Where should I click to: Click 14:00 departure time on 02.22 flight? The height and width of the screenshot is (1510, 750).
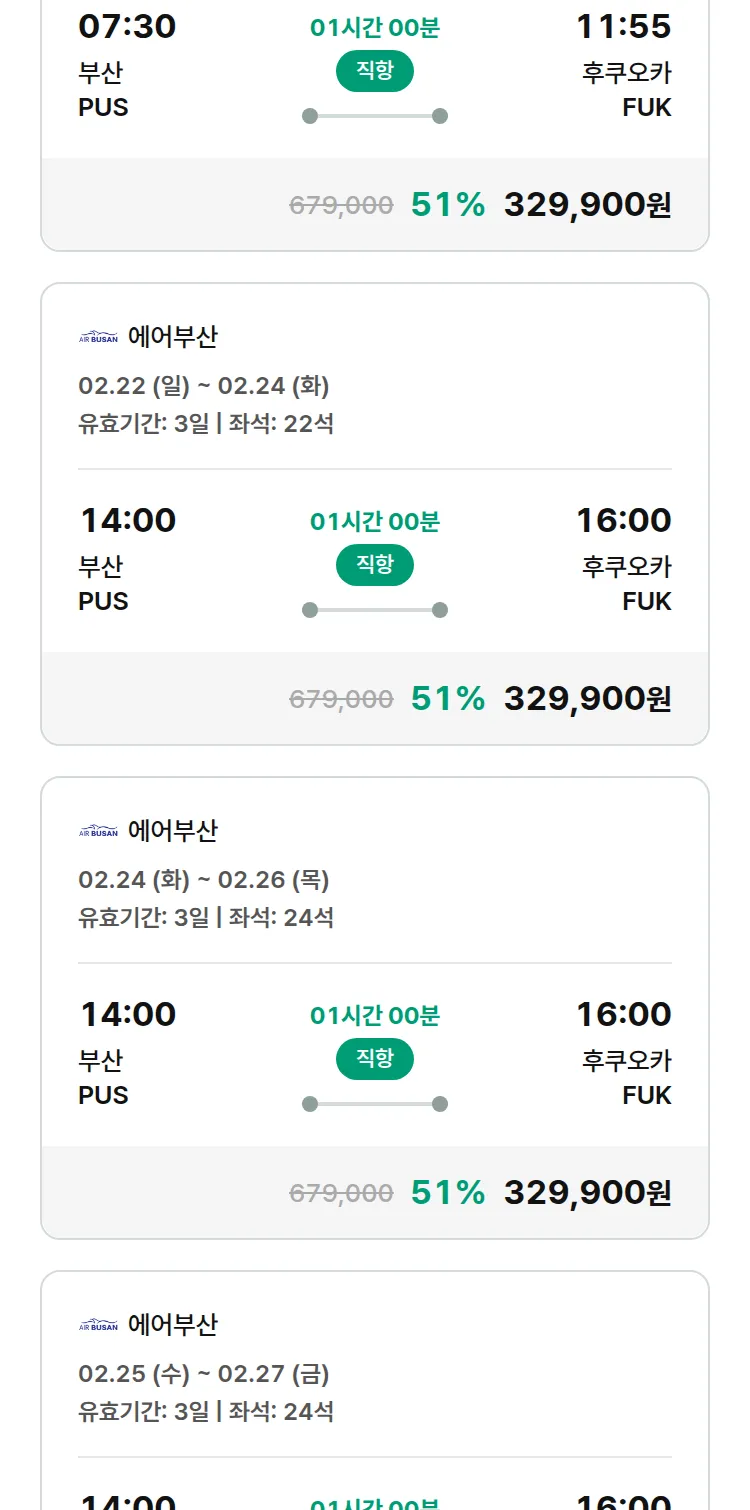(127, 521)
